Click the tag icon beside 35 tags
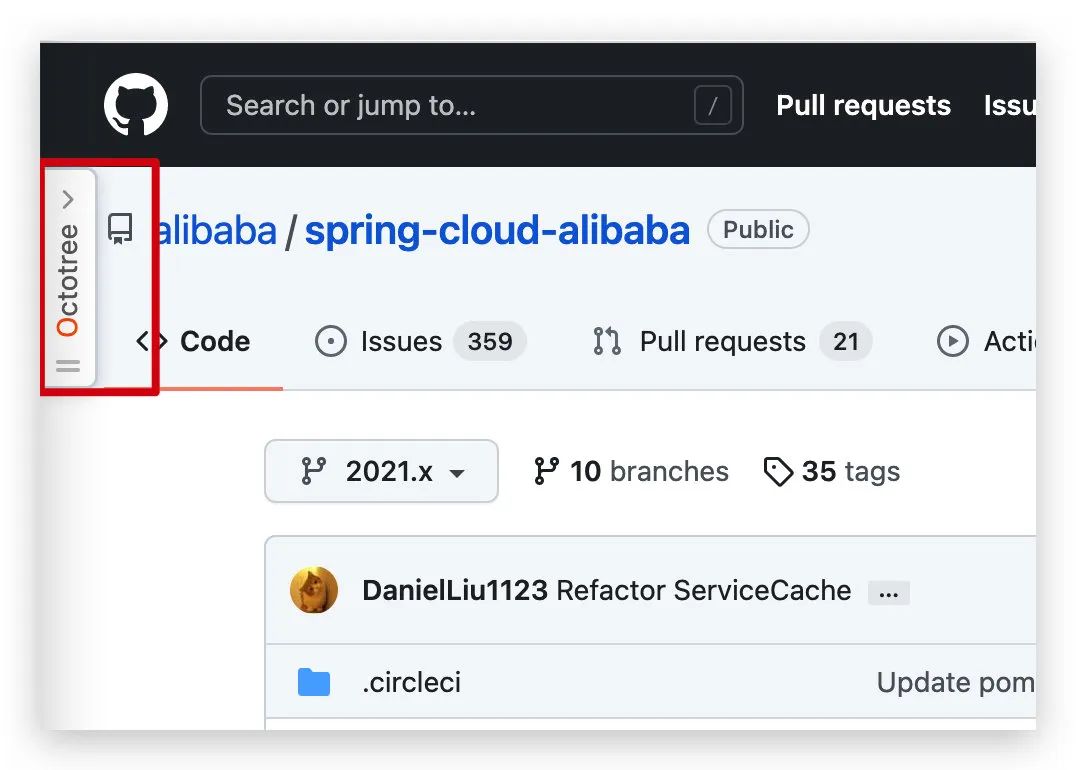Screen dimensions: 1076x770 point(778,471)
